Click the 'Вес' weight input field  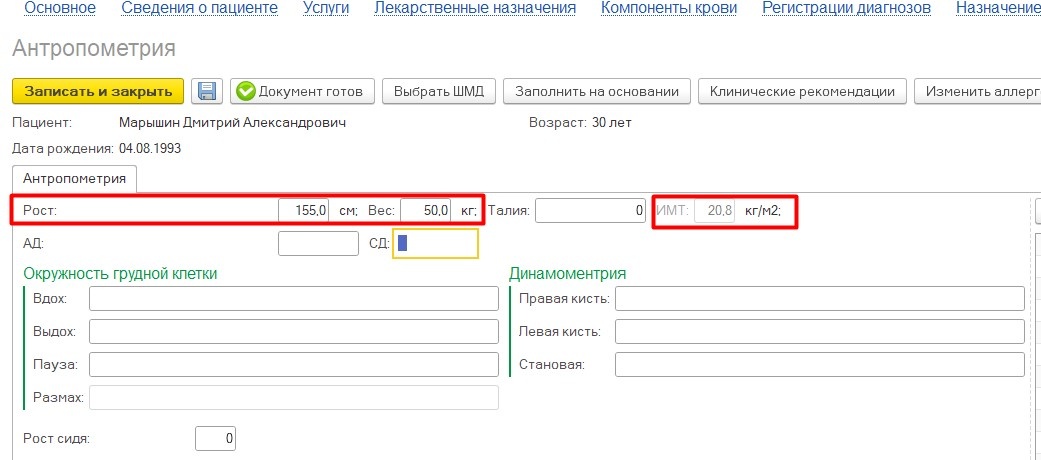pyautogui.click(x=426, y=211)
